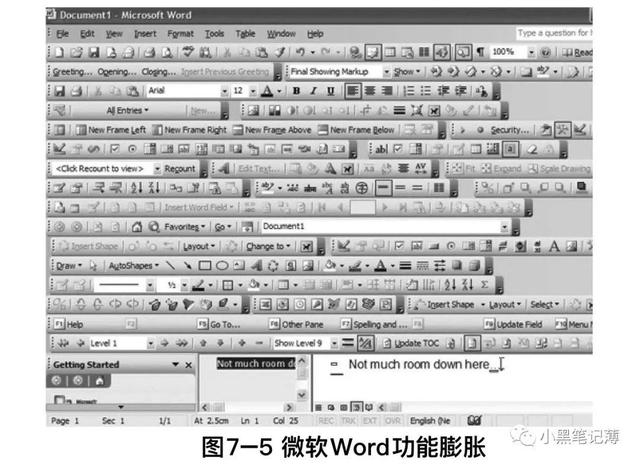Screen dimensions: 640x465
Task: Click the Bold formatting icon
Action: [x=297, y=91]
